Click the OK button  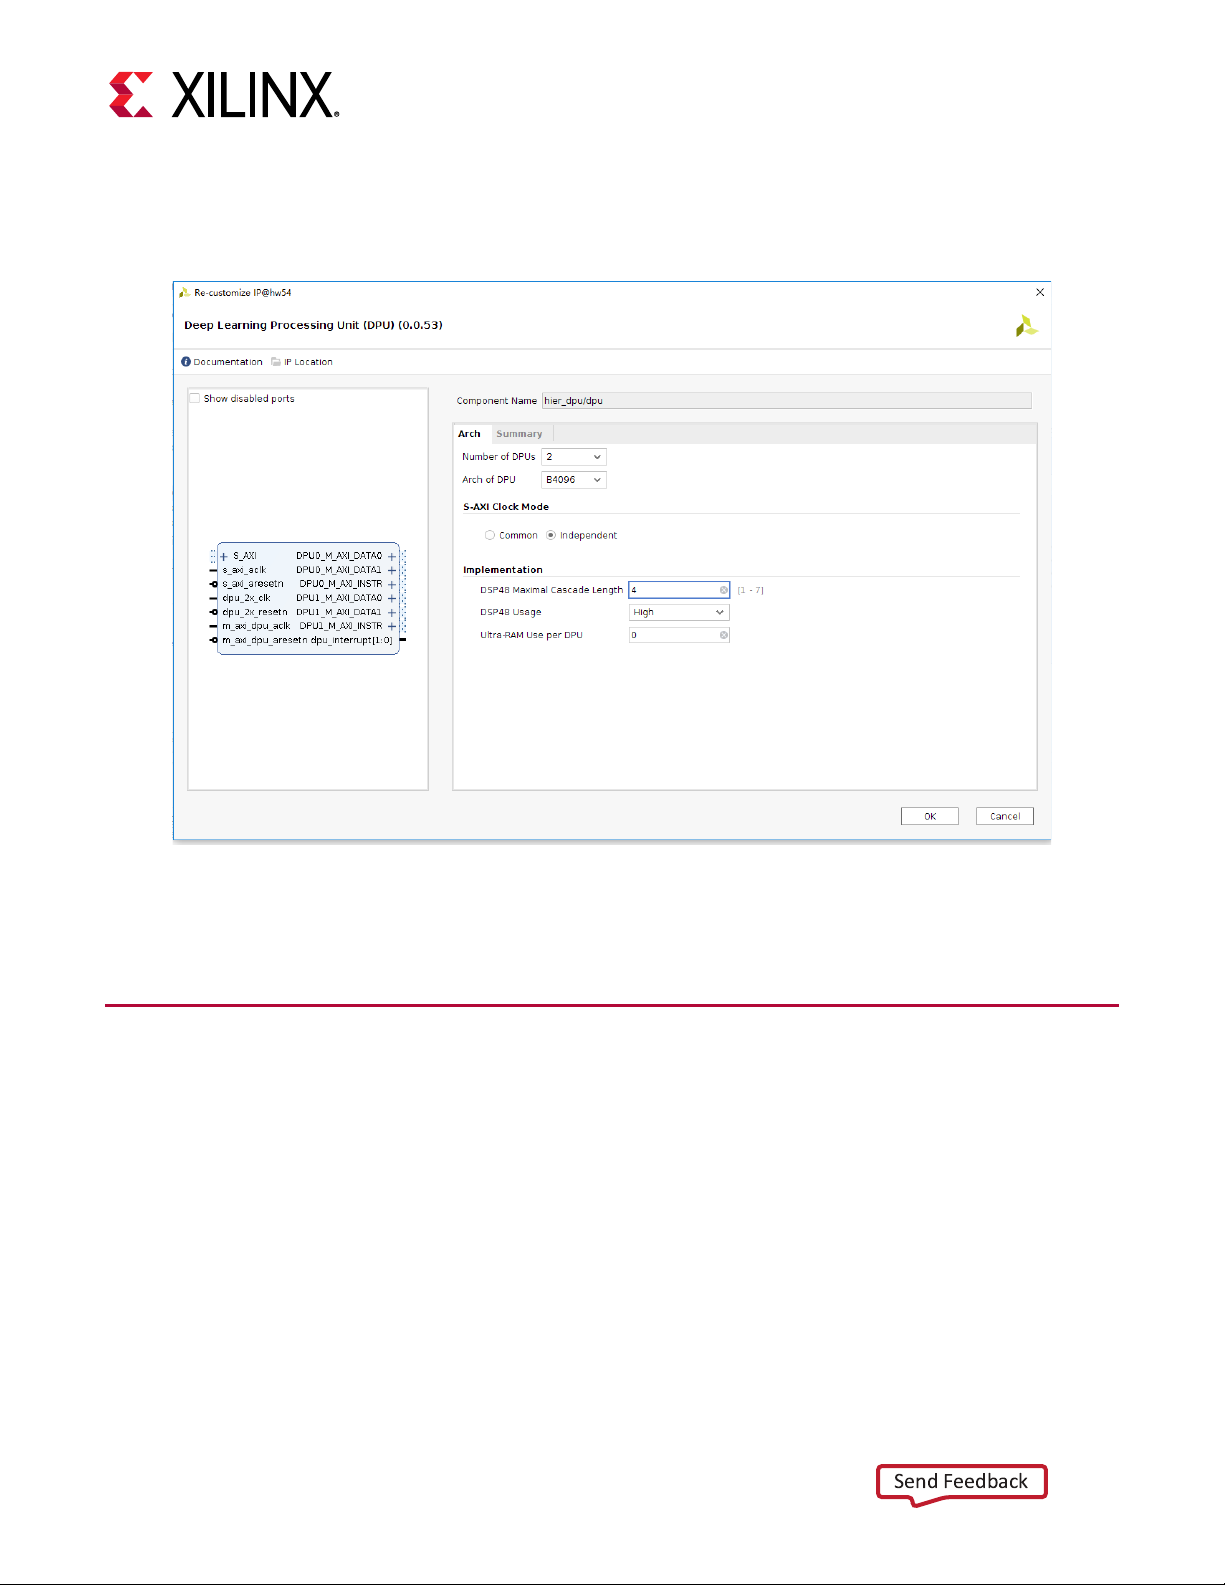(930, 816)
